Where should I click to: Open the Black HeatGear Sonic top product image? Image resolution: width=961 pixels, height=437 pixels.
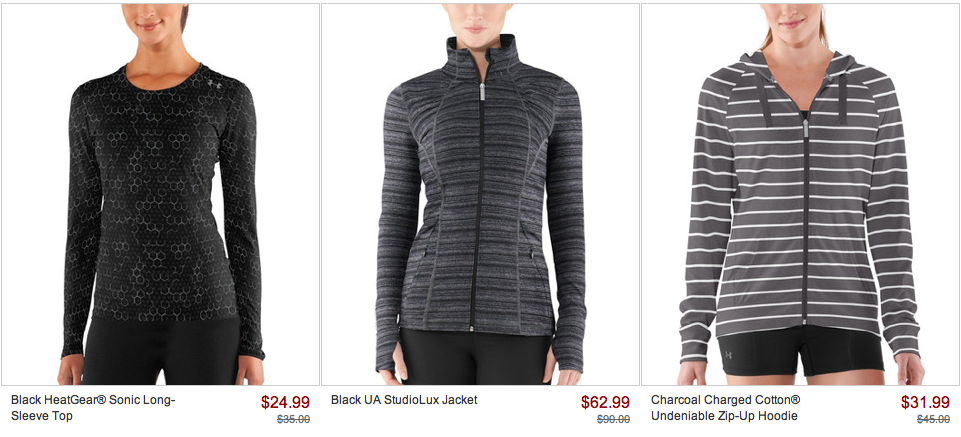(x=160, y=194)
